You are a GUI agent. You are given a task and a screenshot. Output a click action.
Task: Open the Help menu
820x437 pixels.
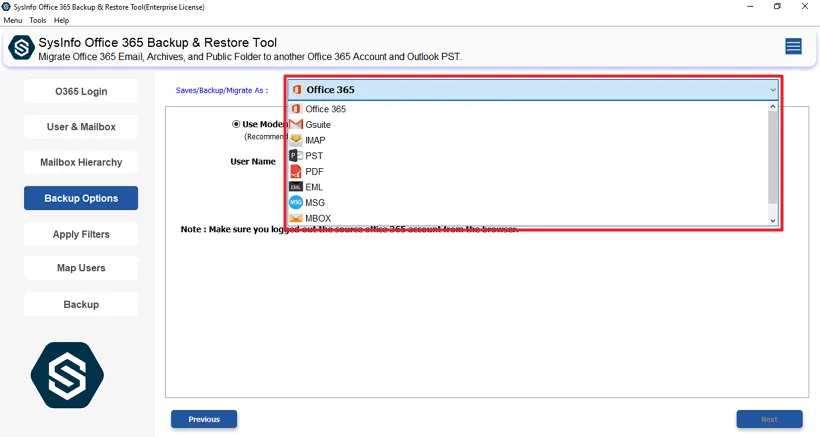[62, 20]
